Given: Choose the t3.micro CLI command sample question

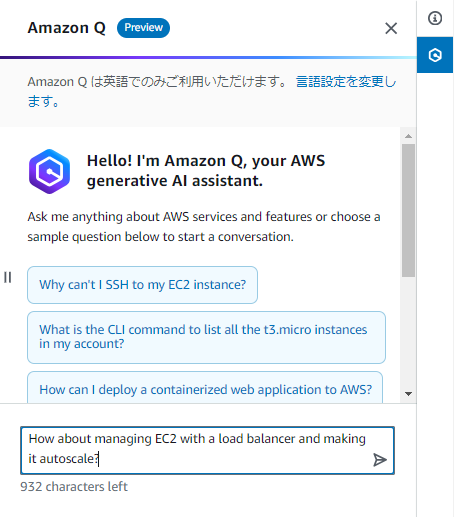Looking at the screenshot, I should click(x=206, y=337).
